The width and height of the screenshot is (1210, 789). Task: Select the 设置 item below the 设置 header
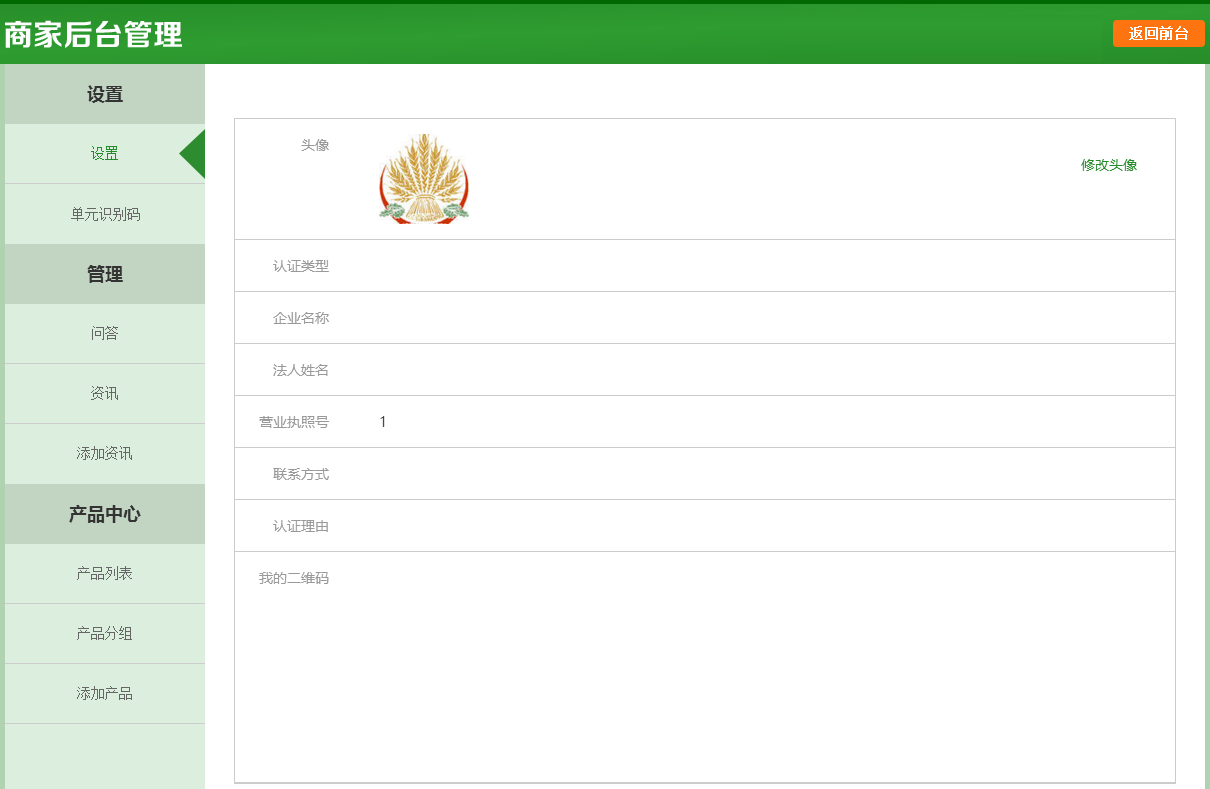104,154
